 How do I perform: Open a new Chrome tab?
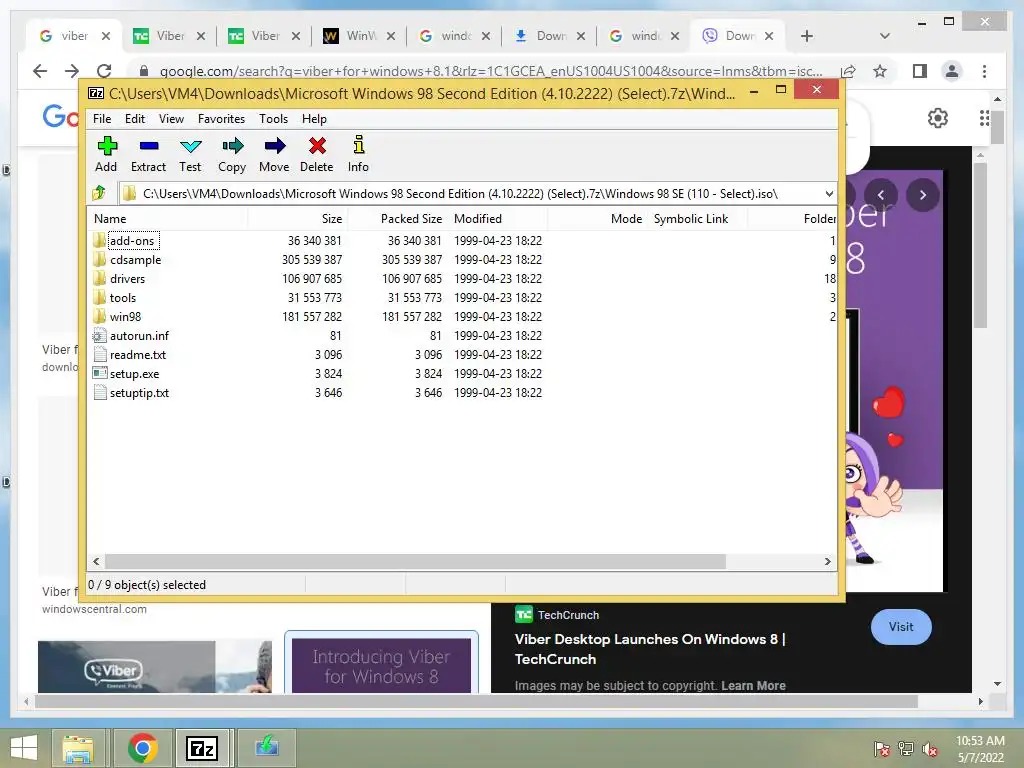click(807, 36)
